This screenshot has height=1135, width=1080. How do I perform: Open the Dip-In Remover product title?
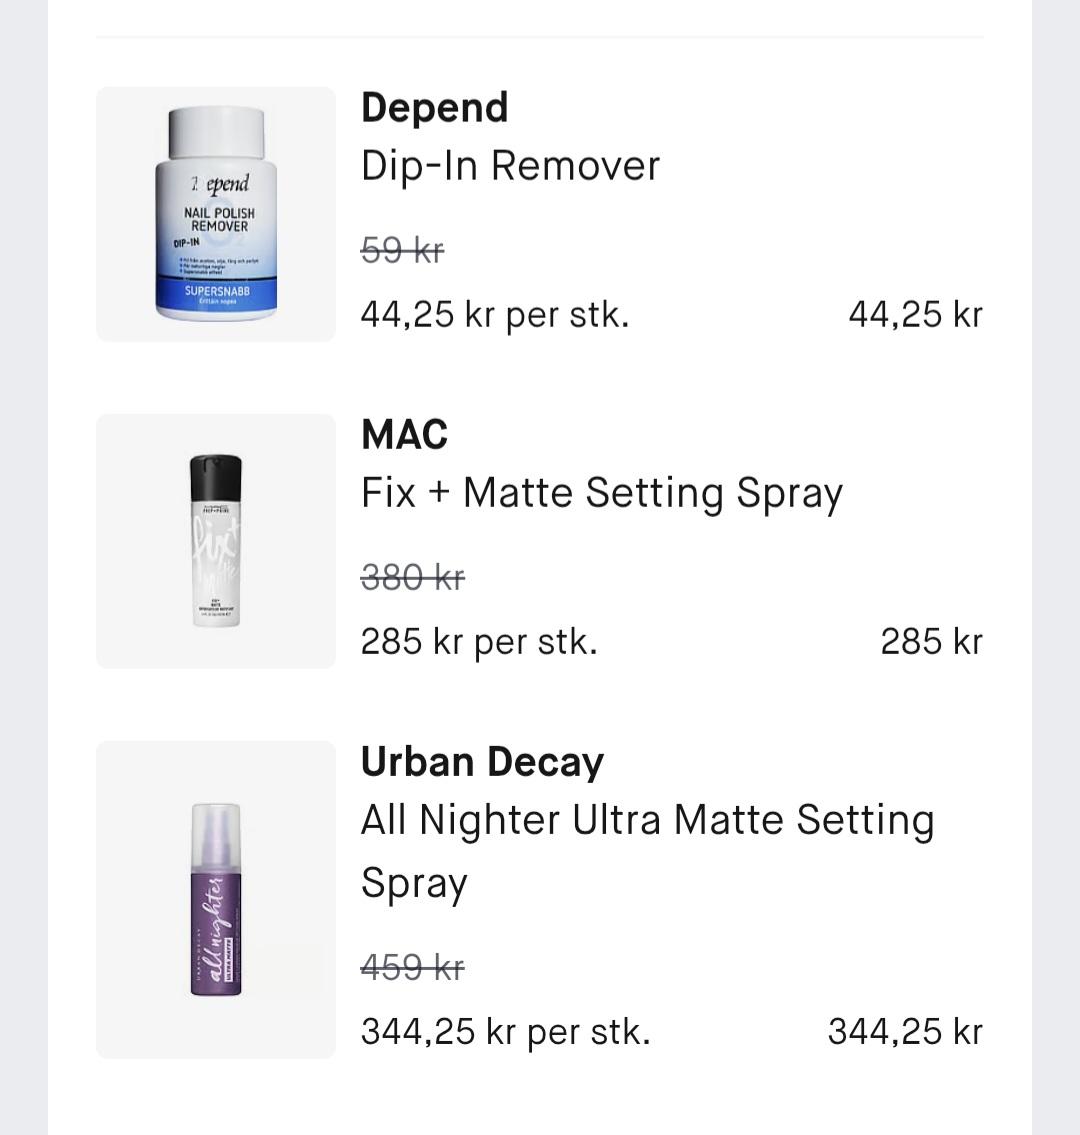(510, 166)
